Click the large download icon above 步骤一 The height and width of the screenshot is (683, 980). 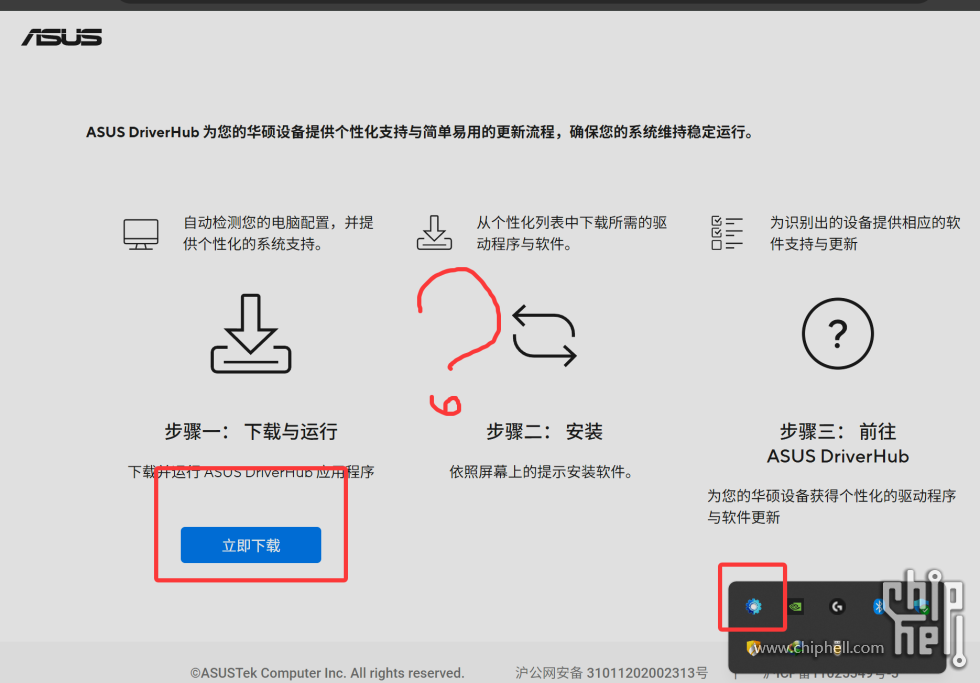[251, 334]
